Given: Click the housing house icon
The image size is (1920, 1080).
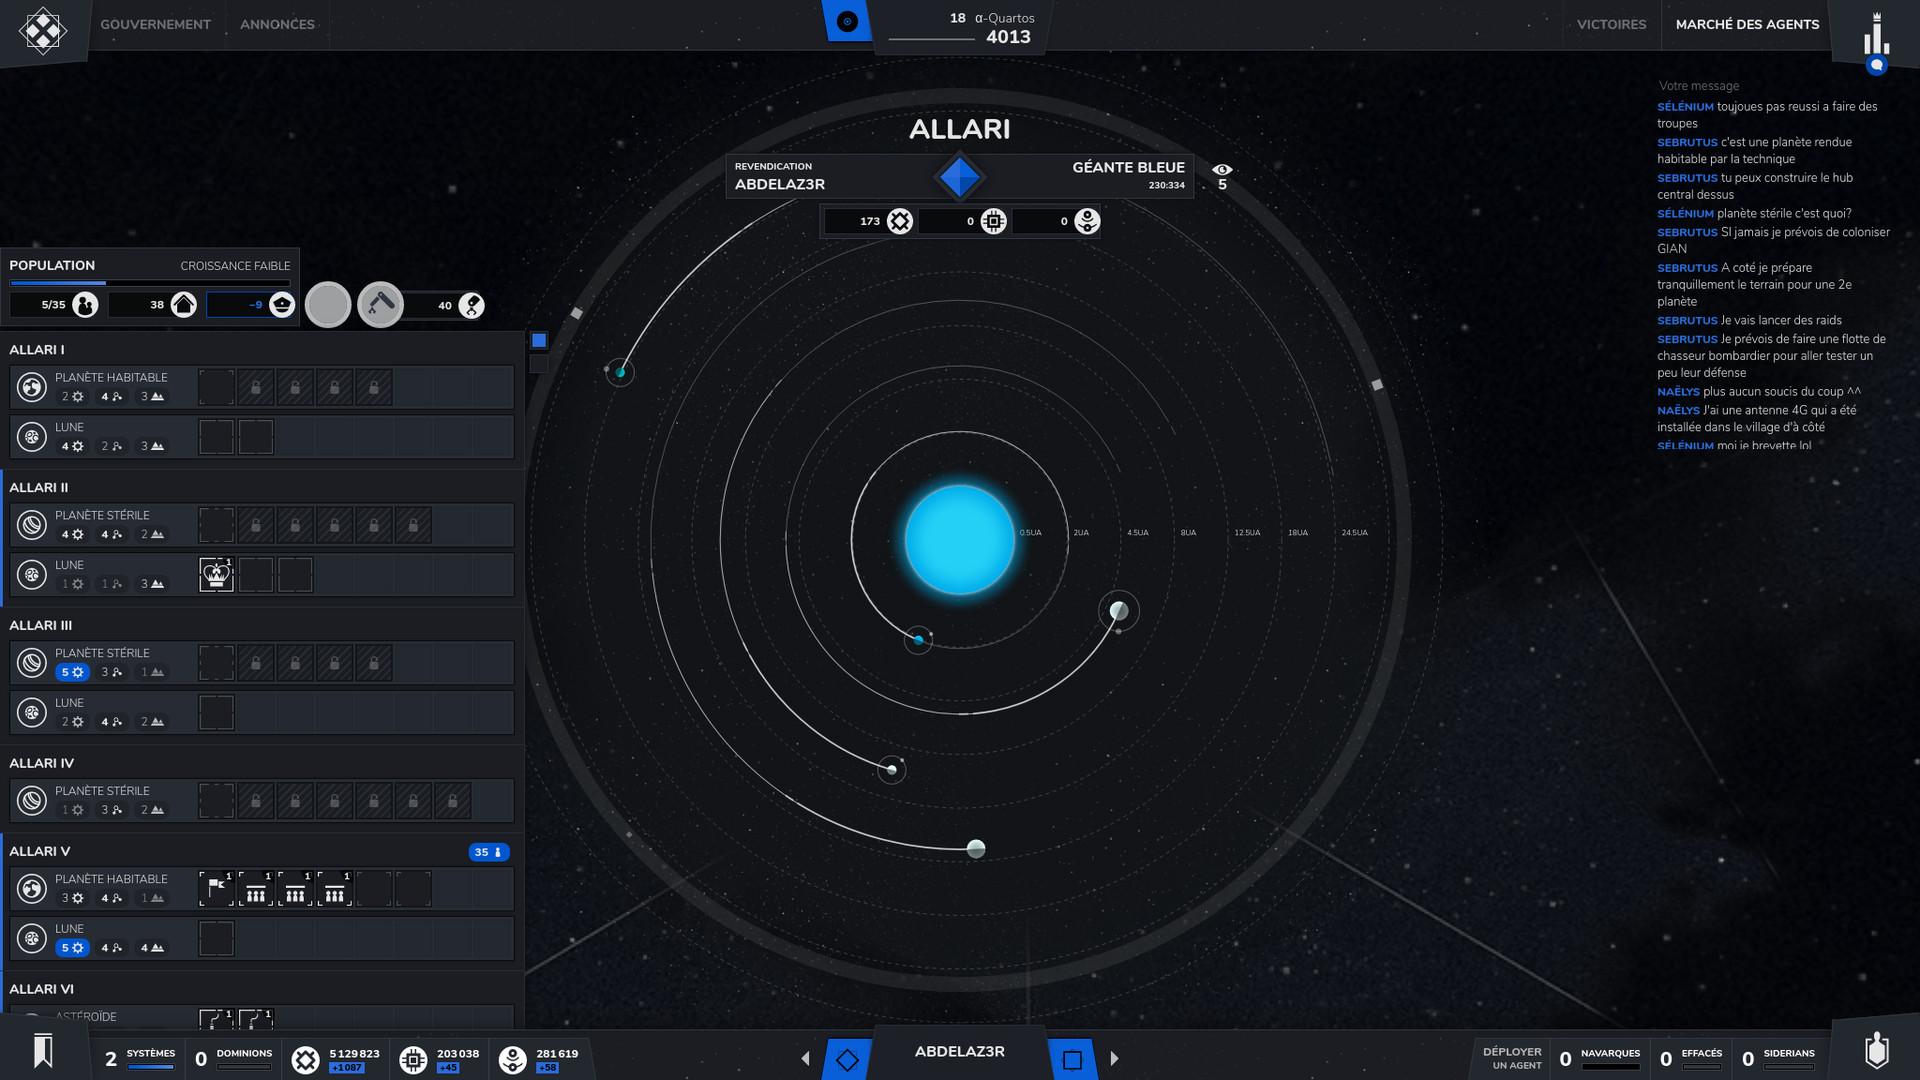Looking at the screenshot, I should [x=183, y=305].
